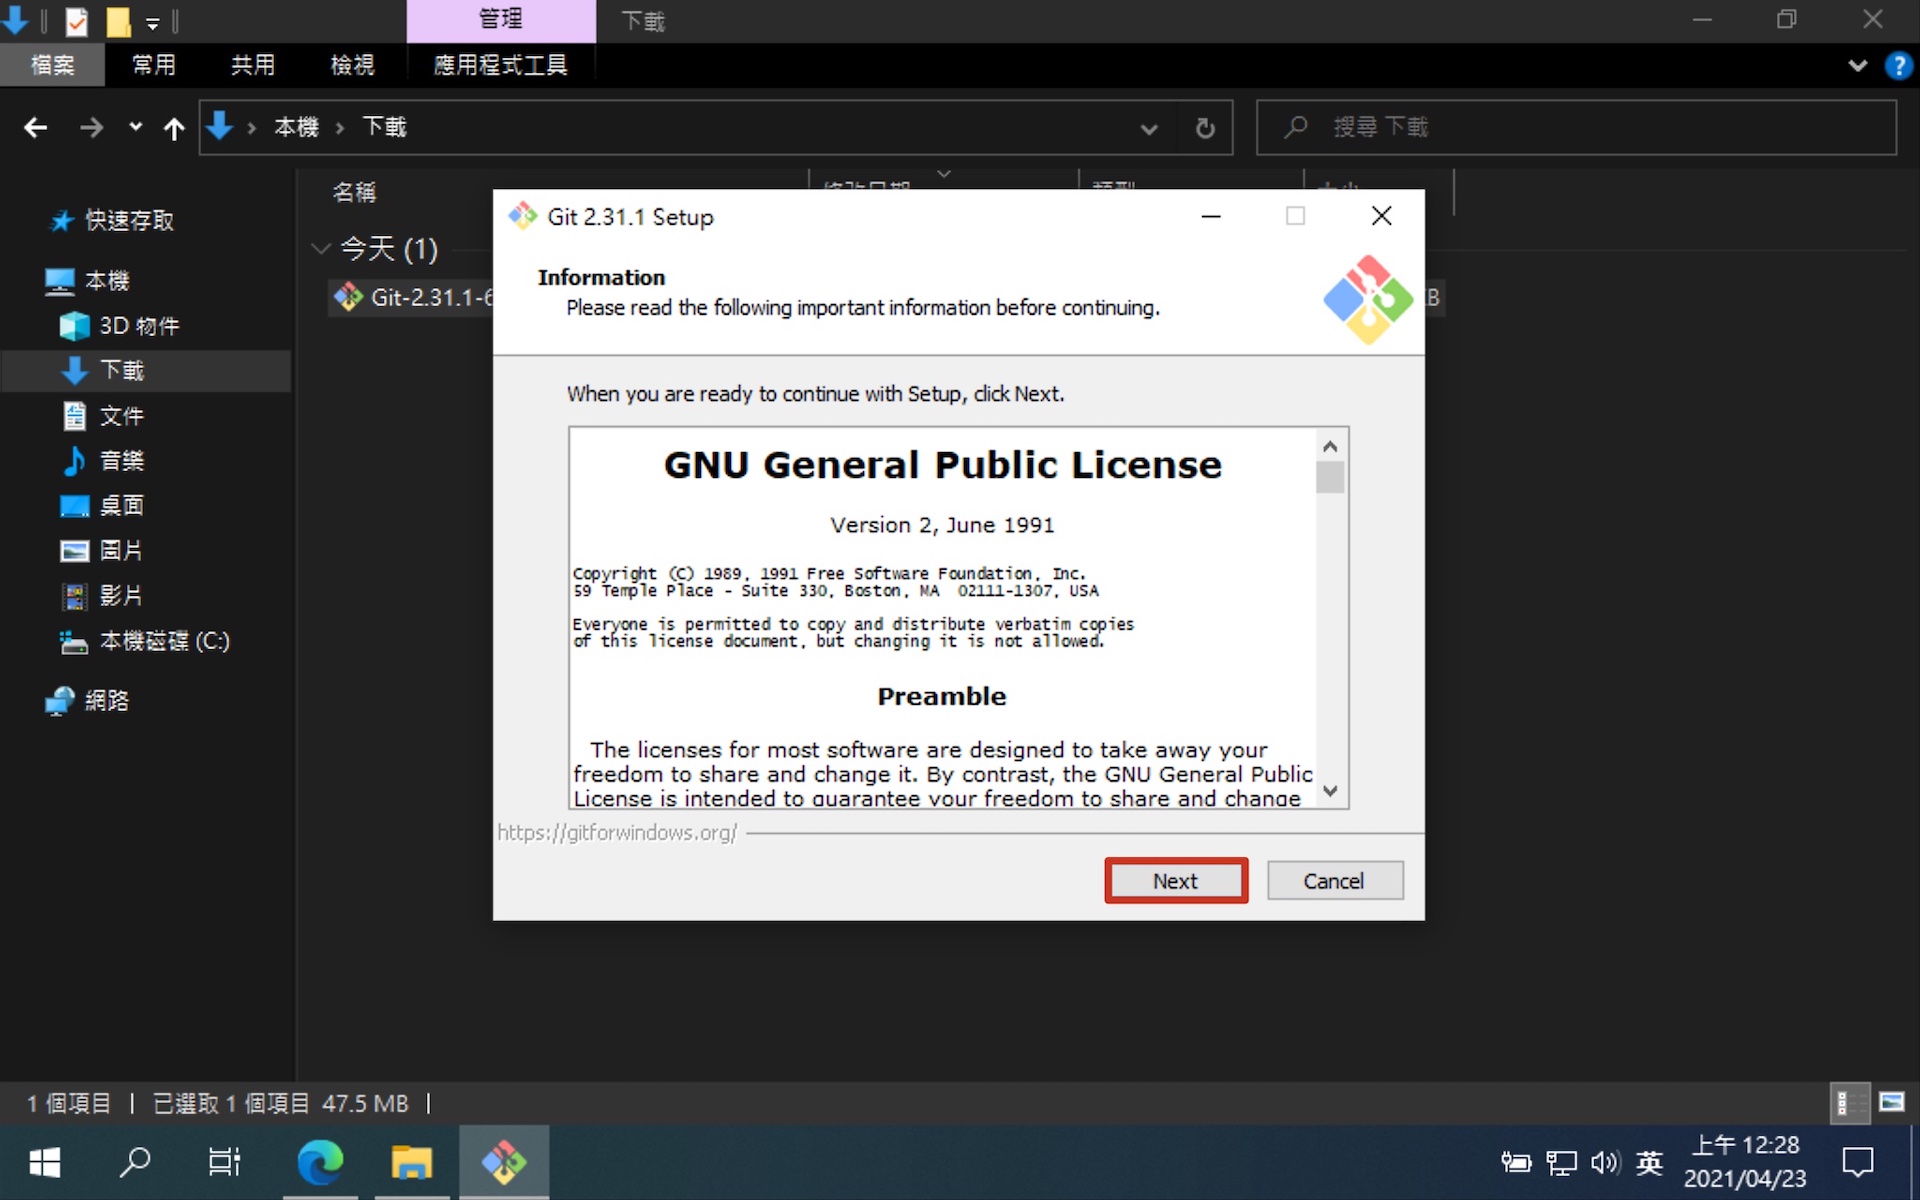Open the gitforwindows.org link

(x=617, y=832)
